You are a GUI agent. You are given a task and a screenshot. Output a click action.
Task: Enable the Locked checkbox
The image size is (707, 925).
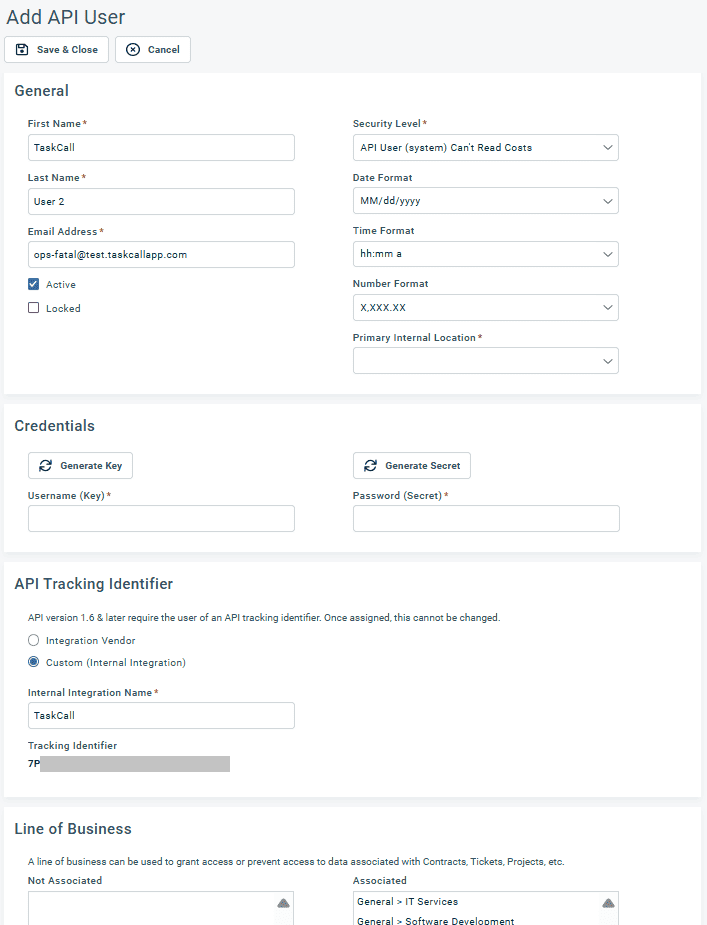[x=34, y=307]
